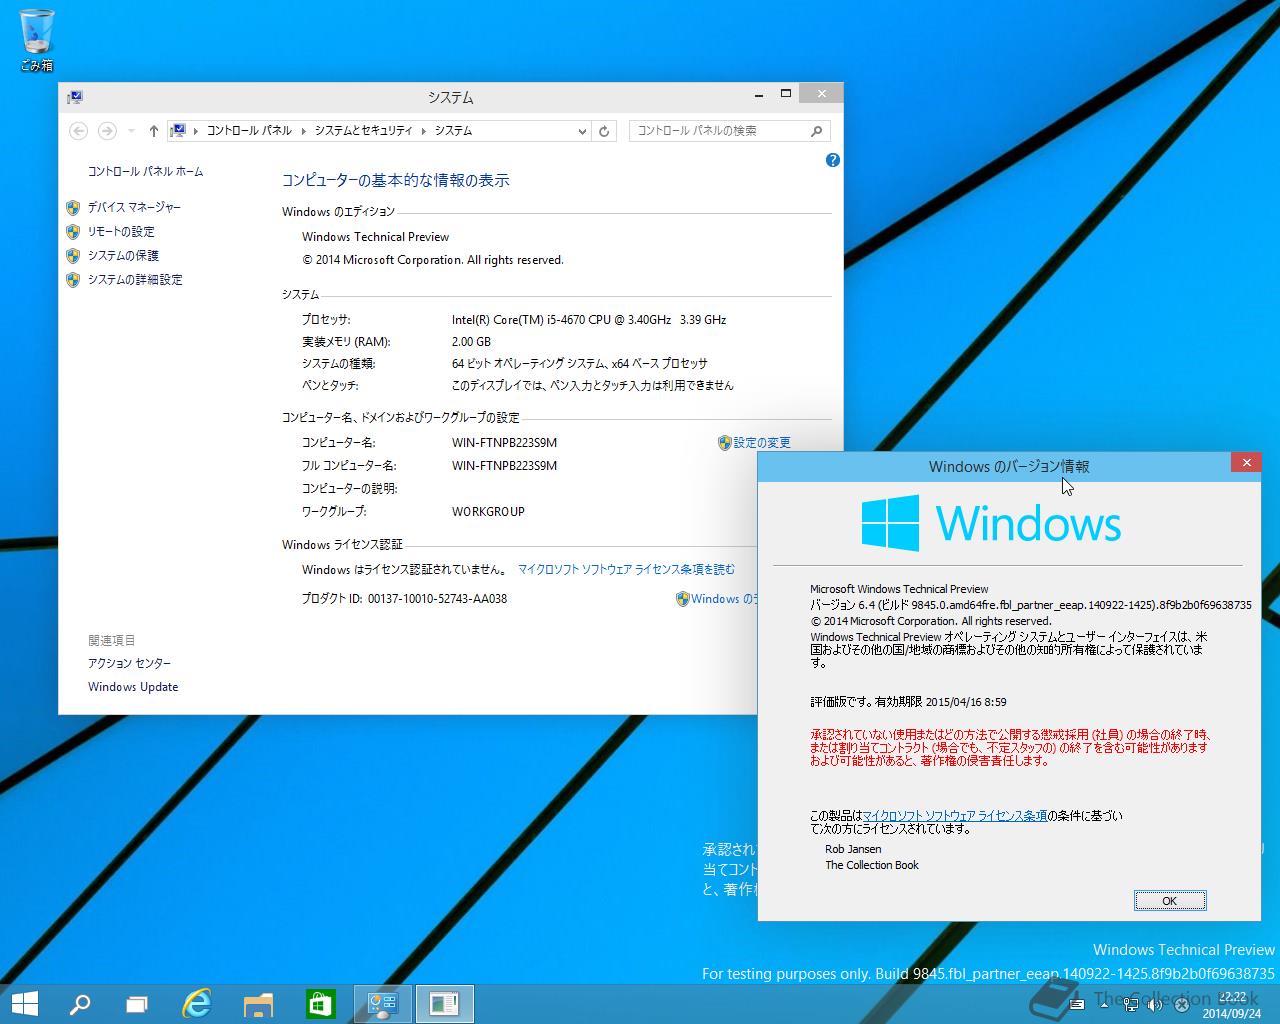Select the コントロール パネル breadcrumb
Image resolution: width=1280 pixels, height=1024 pixels.
pyautogui.click(x=249, y=131)
